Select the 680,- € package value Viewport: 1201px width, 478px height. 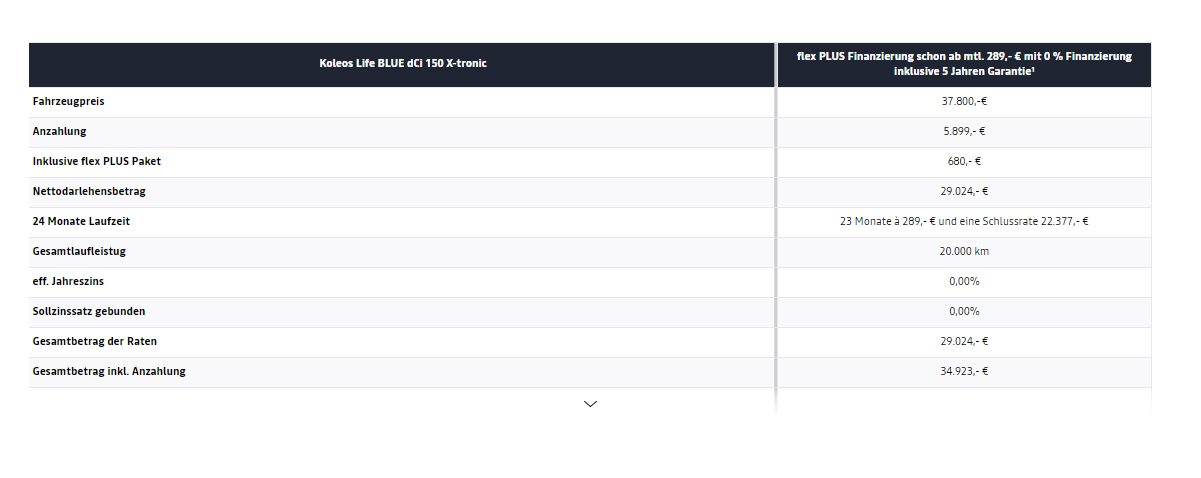pos(964,161)
